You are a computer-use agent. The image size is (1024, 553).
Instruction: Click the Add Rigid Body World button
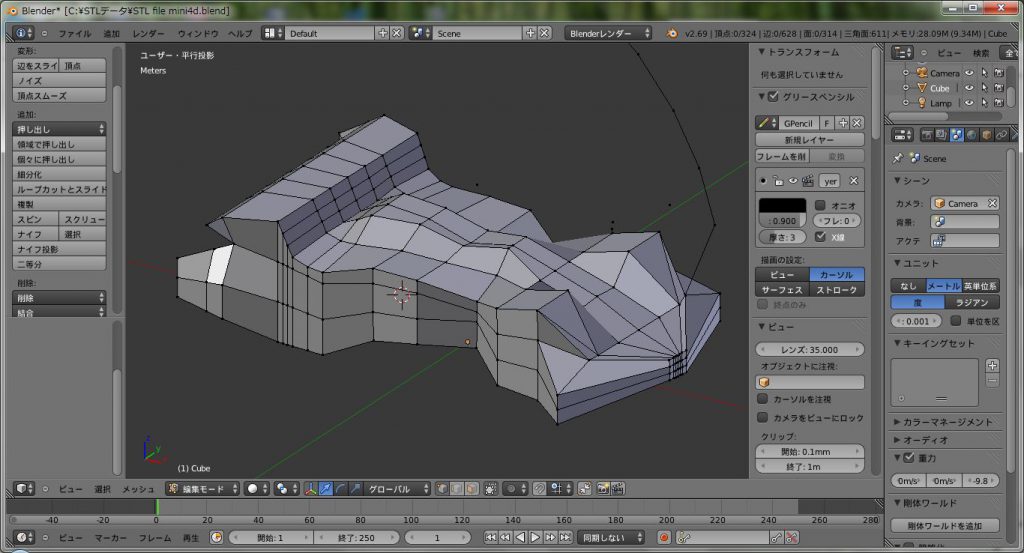click(944, 526)
